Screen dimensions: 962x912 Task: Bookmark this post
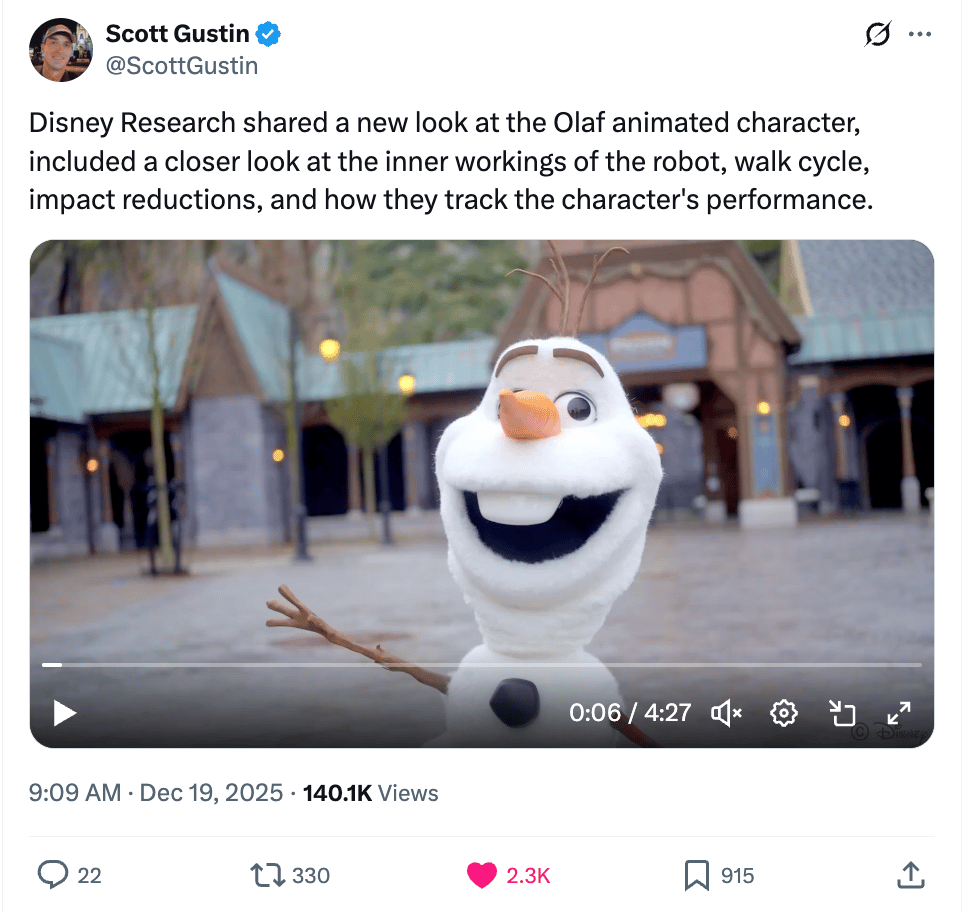coord(696,875)
